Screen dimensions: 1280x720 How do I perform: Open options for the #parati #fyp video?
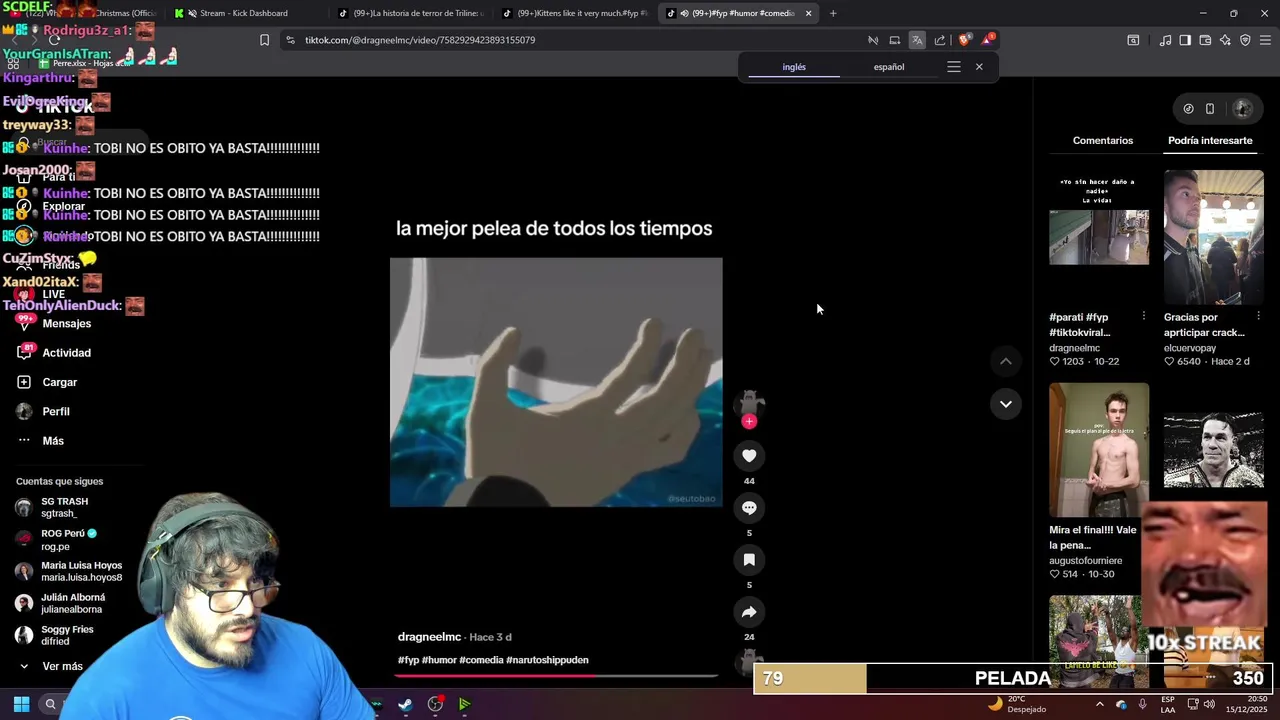[1143, 317]
